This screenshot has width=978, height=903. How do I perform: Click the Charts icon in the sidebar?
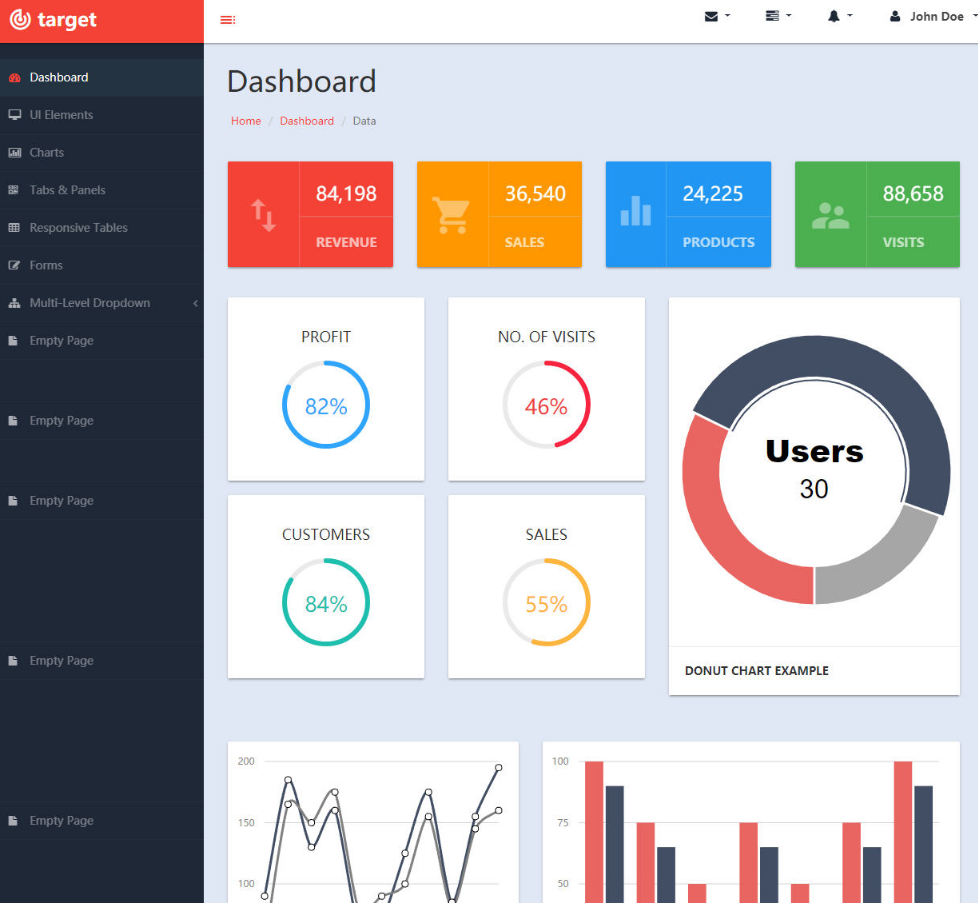14,153
